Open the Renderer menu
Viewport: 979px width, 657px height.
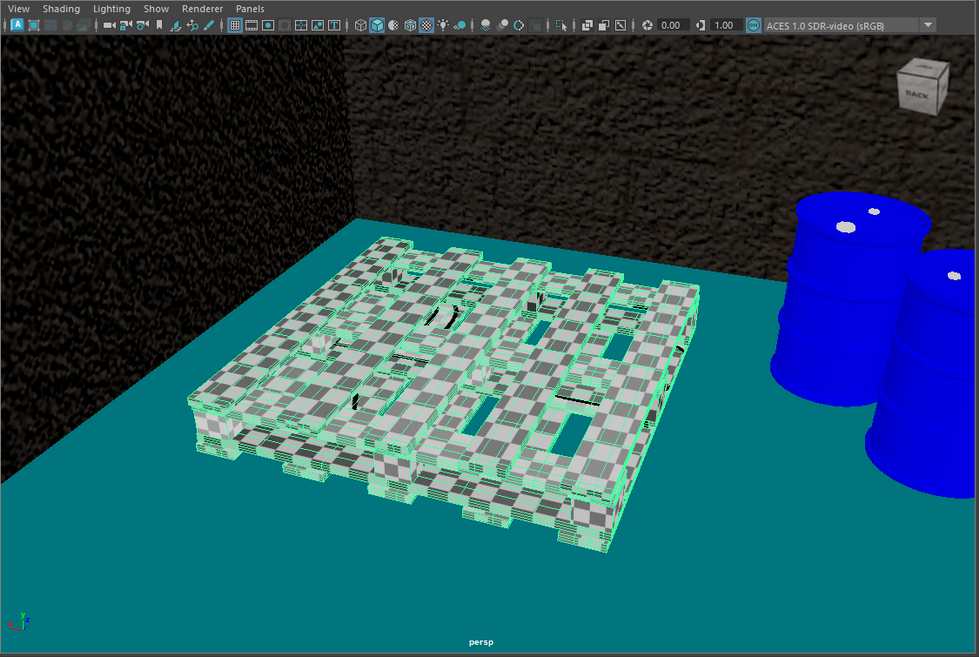[x=202, y=8]
